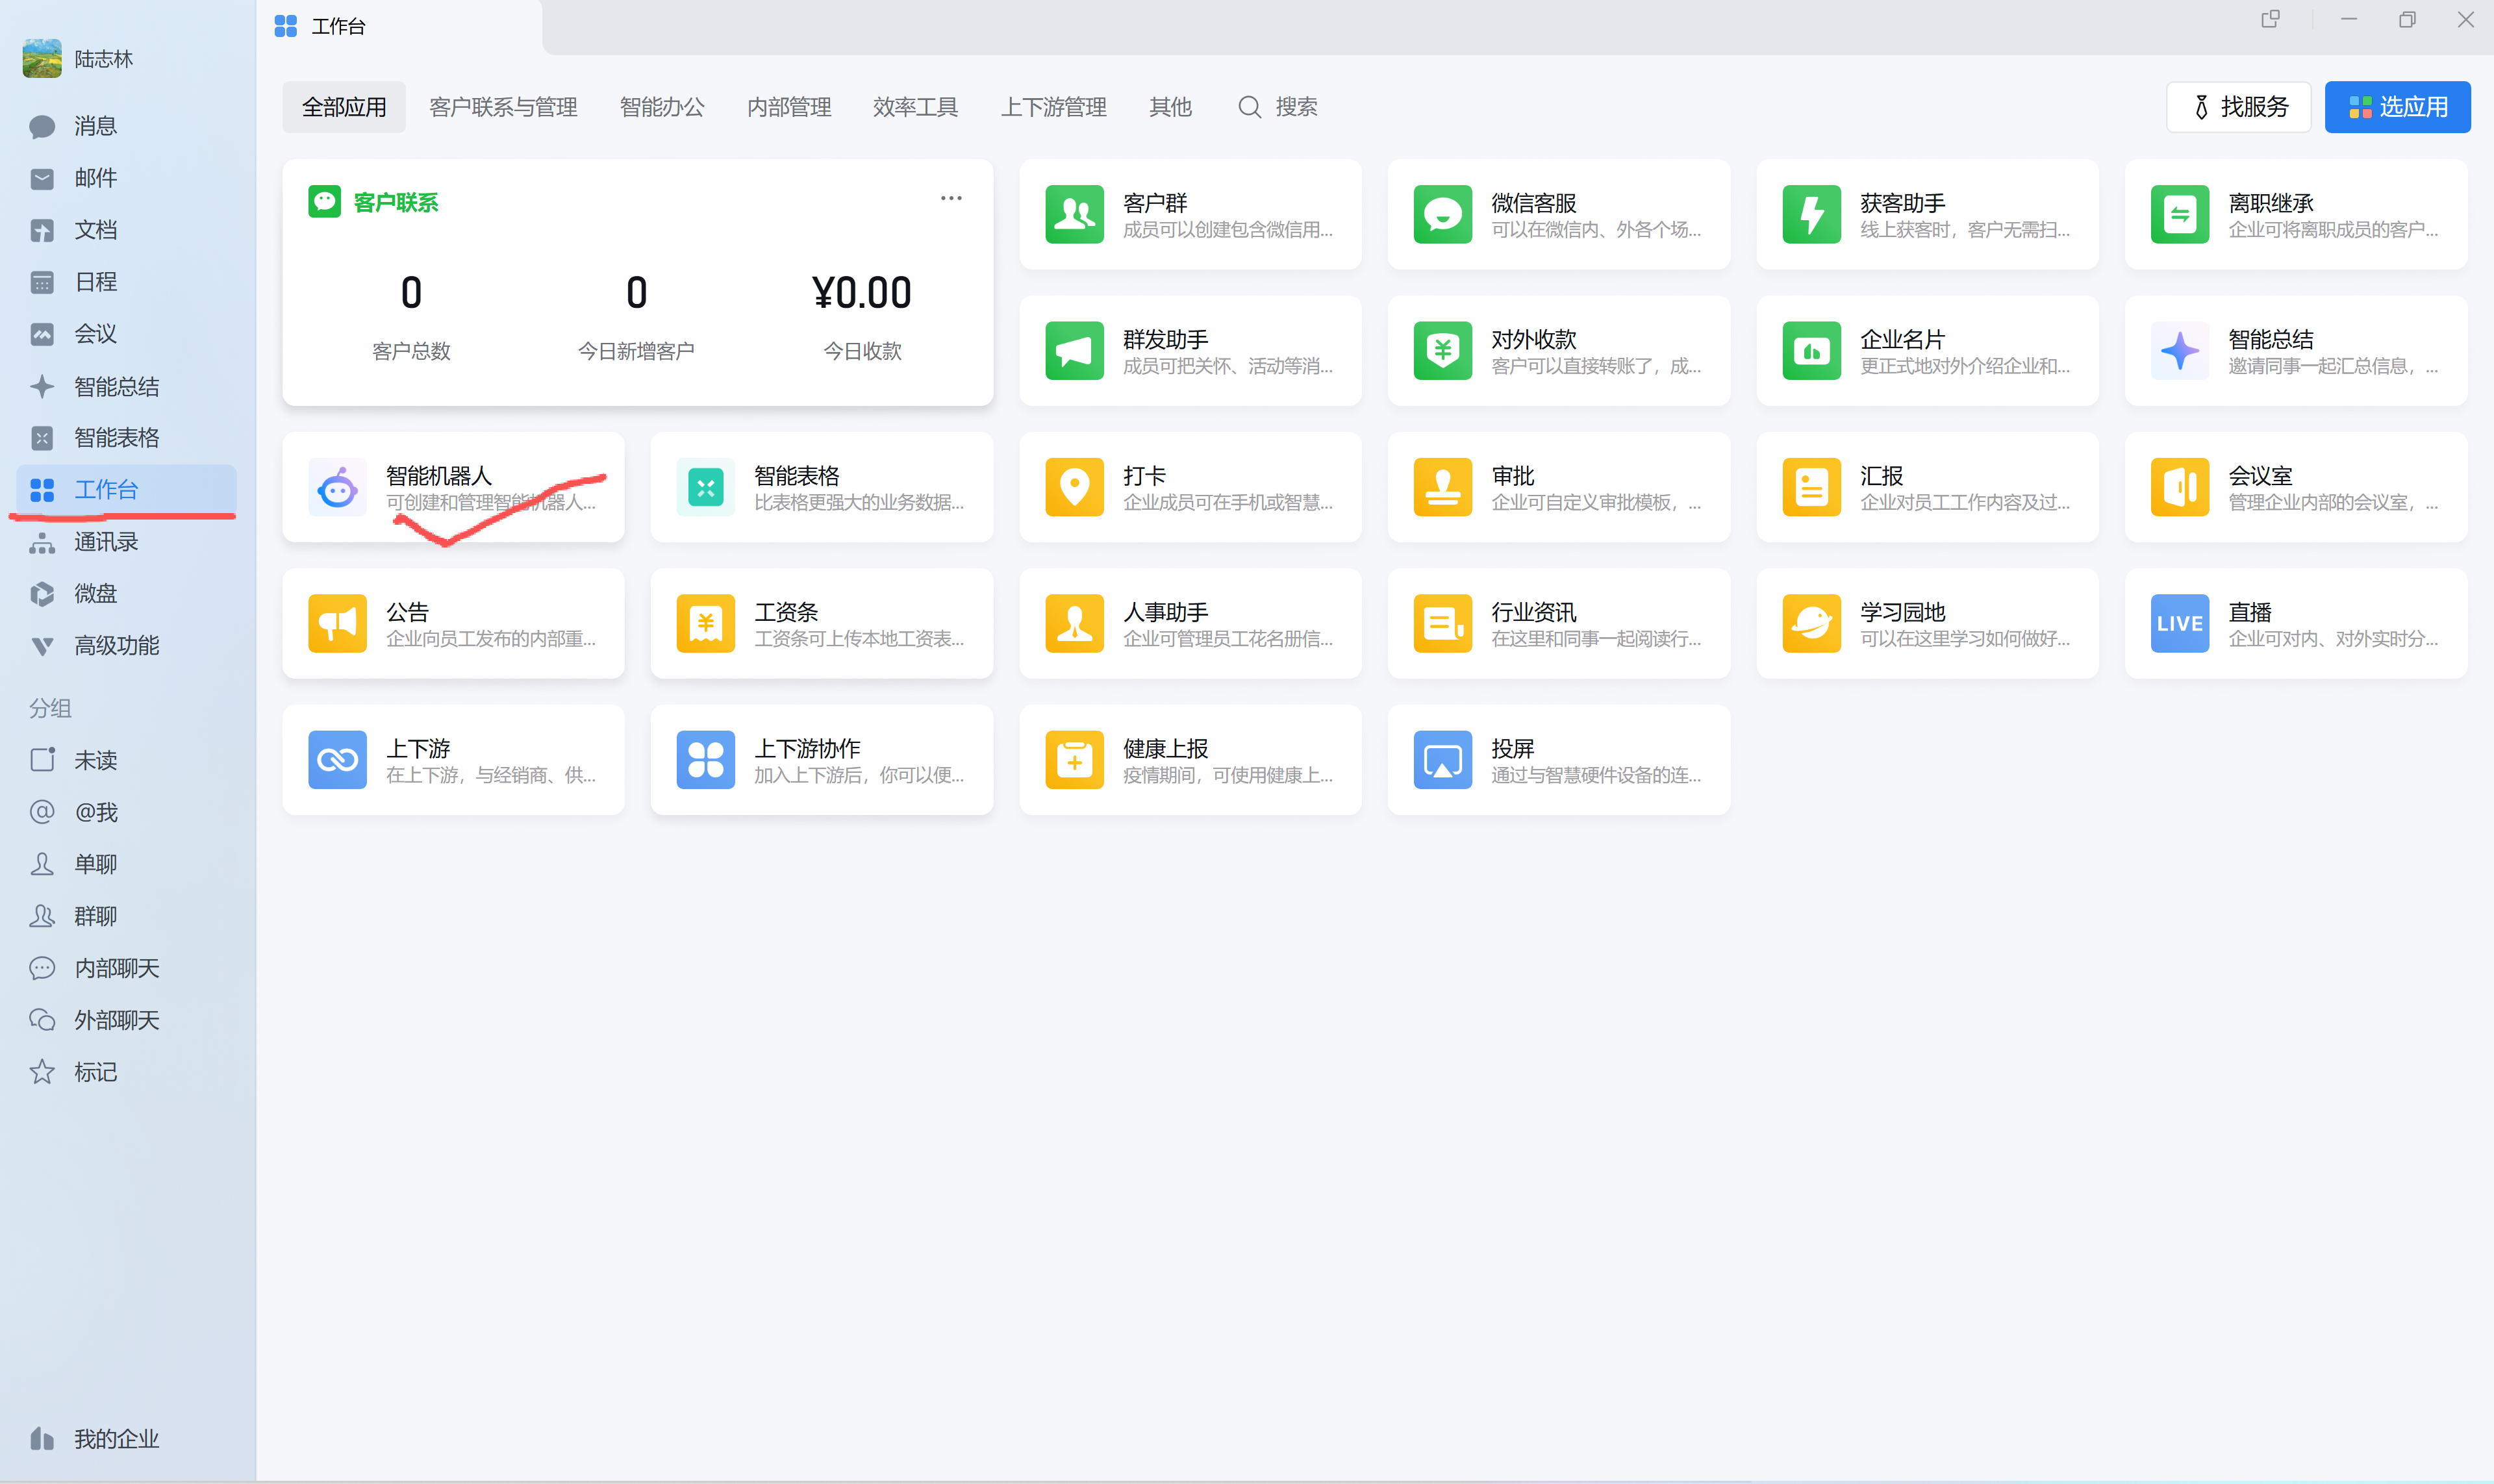Launch 微信客服 from its green icon
2494x1484 pixels.
1442,214
